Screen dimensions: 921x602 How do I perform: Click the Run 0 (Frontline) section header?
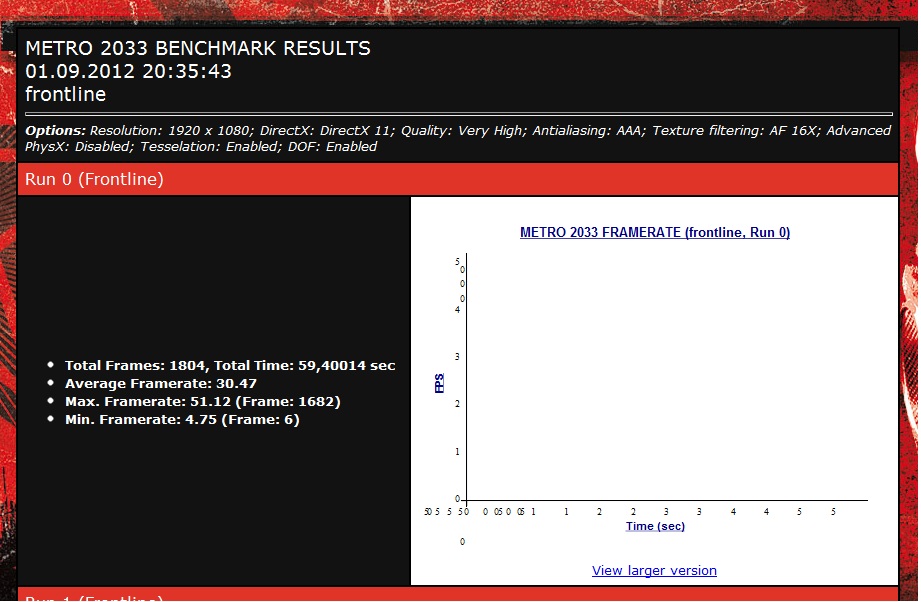pos(458,179)
